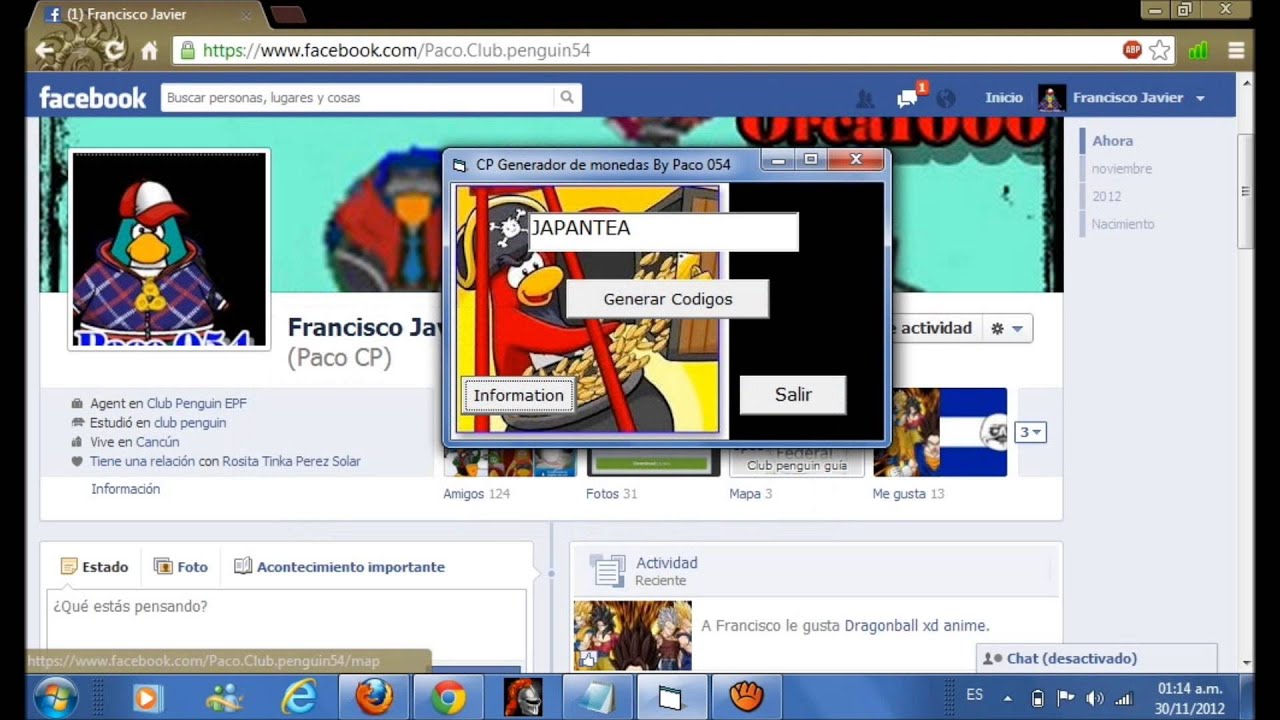
Task: Focus the Buscar personas search box
Action: (x=358, y=98)
